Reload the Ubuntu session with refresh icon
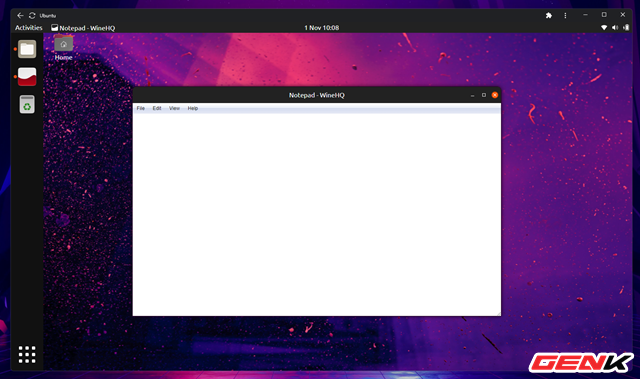 point(32,16)
